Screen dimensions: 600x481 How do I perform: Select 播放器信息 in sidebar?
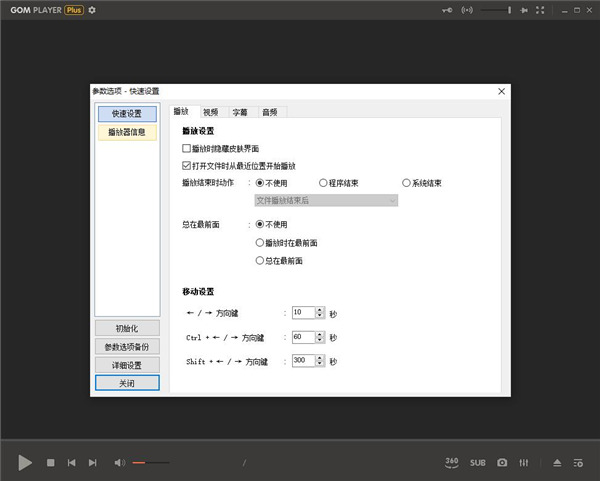(x=127, y=132)
